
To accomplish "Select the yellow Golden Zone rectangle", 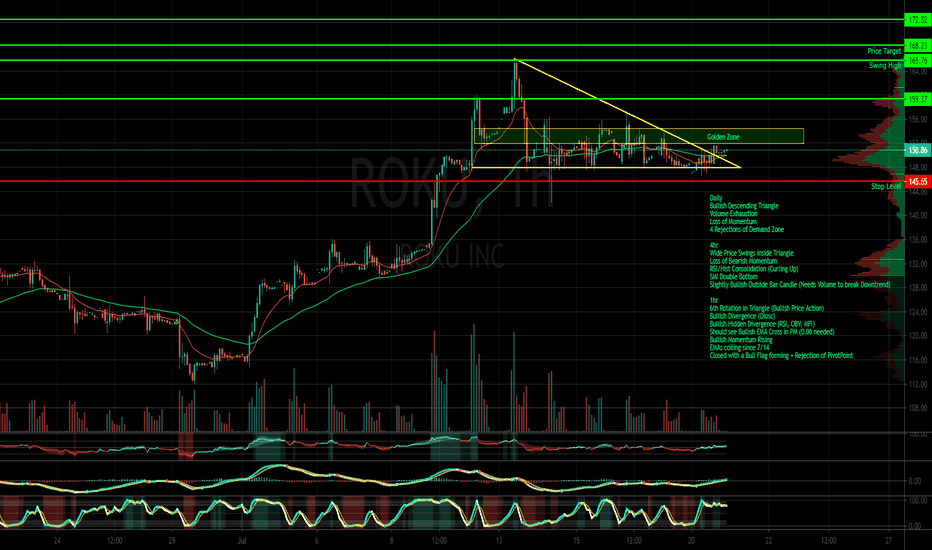I will (x=638, y=136).
